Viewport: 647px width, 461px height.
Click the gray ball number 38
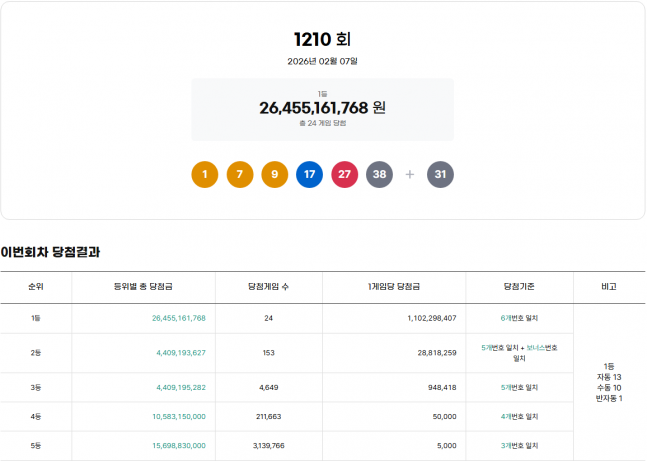380,174
